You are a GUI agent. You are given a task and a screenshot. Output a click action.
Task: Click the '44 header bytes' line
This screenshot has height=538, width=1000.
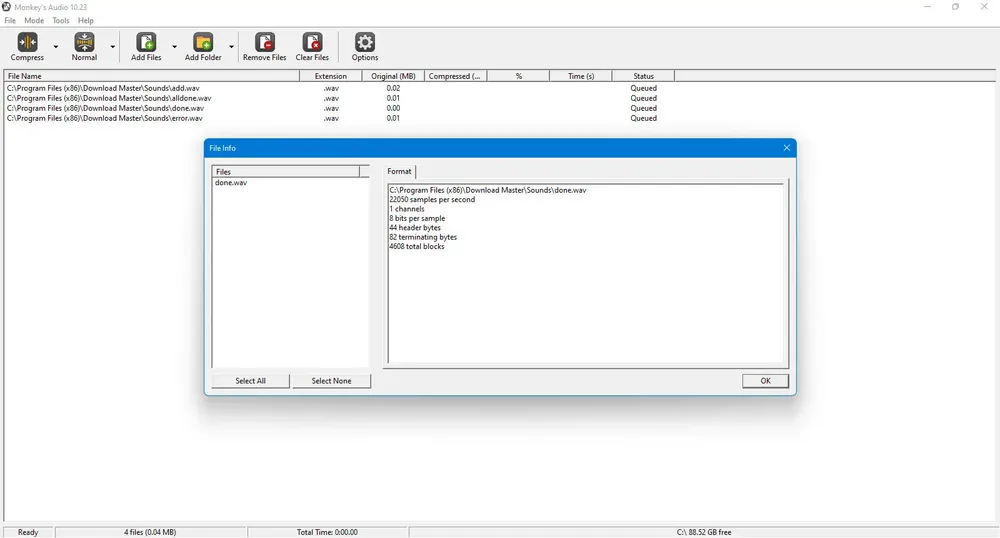point(415,228)
